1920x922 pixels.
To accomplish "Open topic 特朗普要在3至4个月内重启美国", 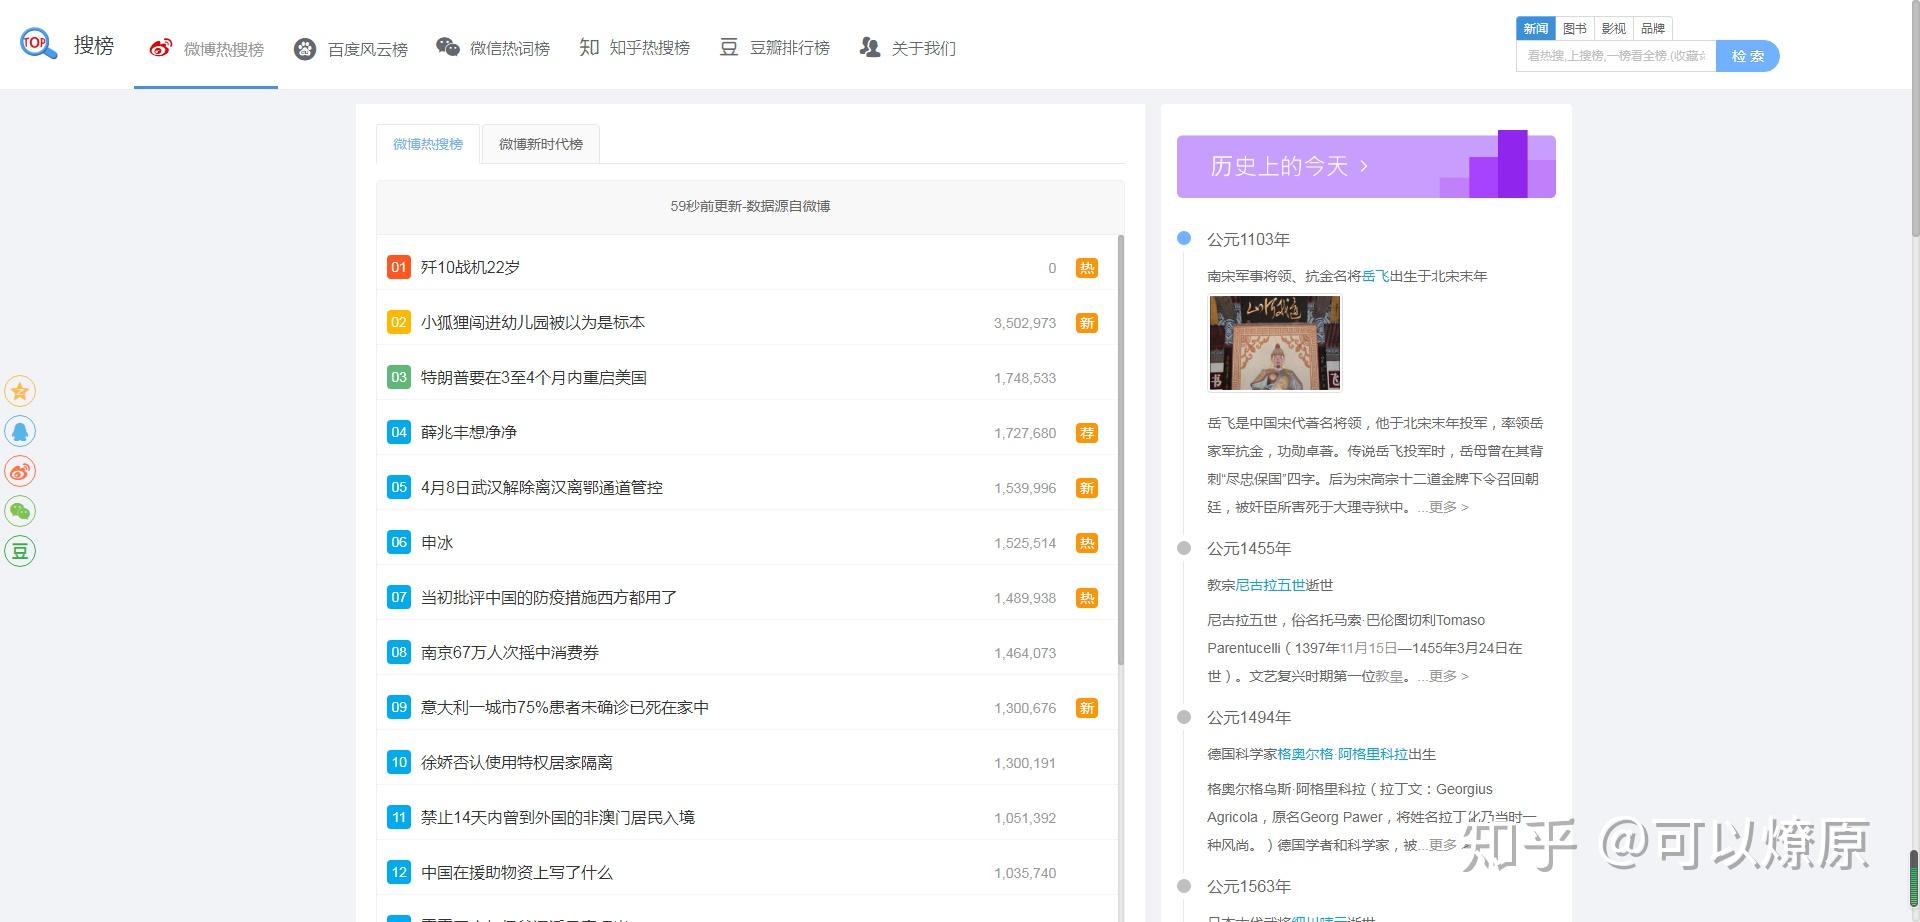I will (534, 377).
